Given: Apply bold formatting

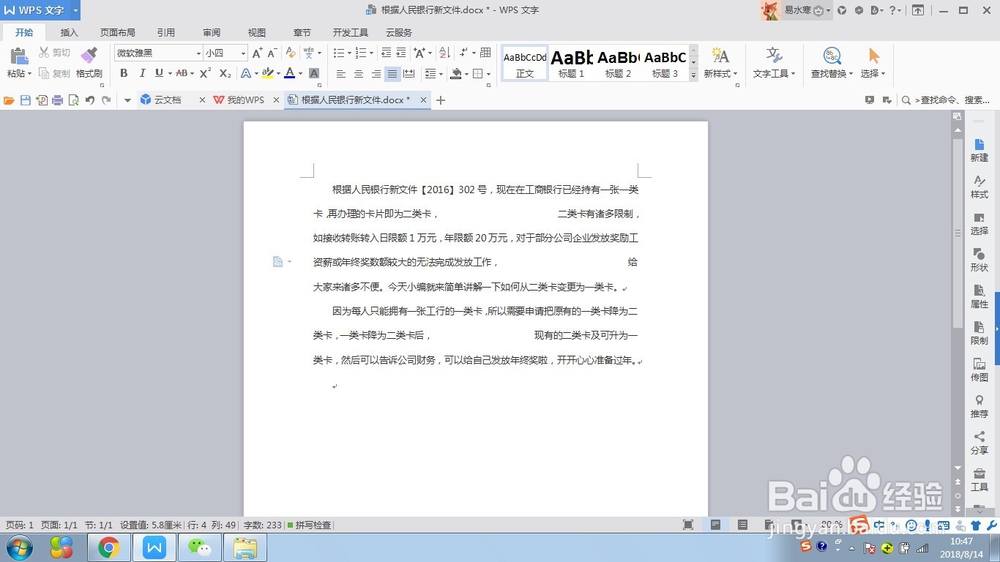Looking at the screenshot, I should coord(124,73).
